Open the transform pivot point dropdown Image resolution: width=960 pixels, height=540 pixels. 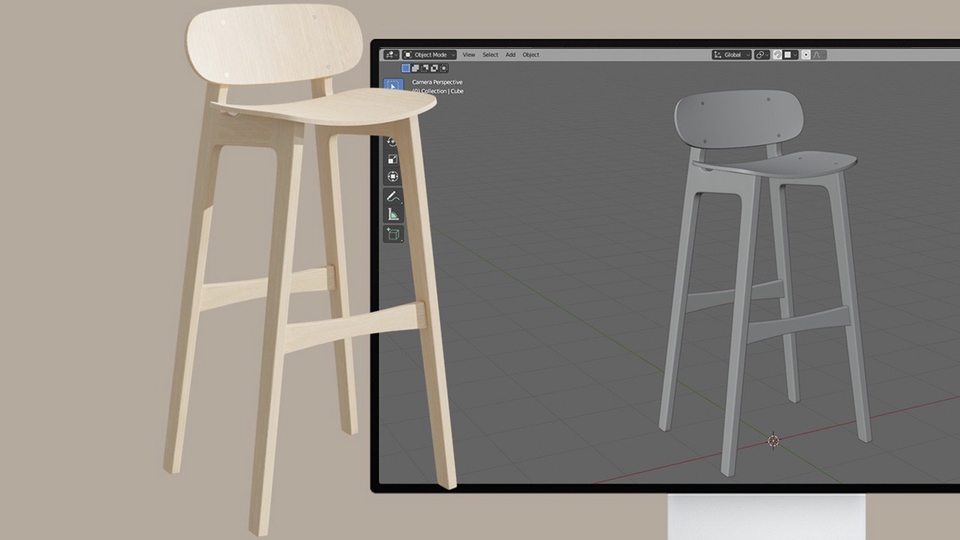pos(761,54)
